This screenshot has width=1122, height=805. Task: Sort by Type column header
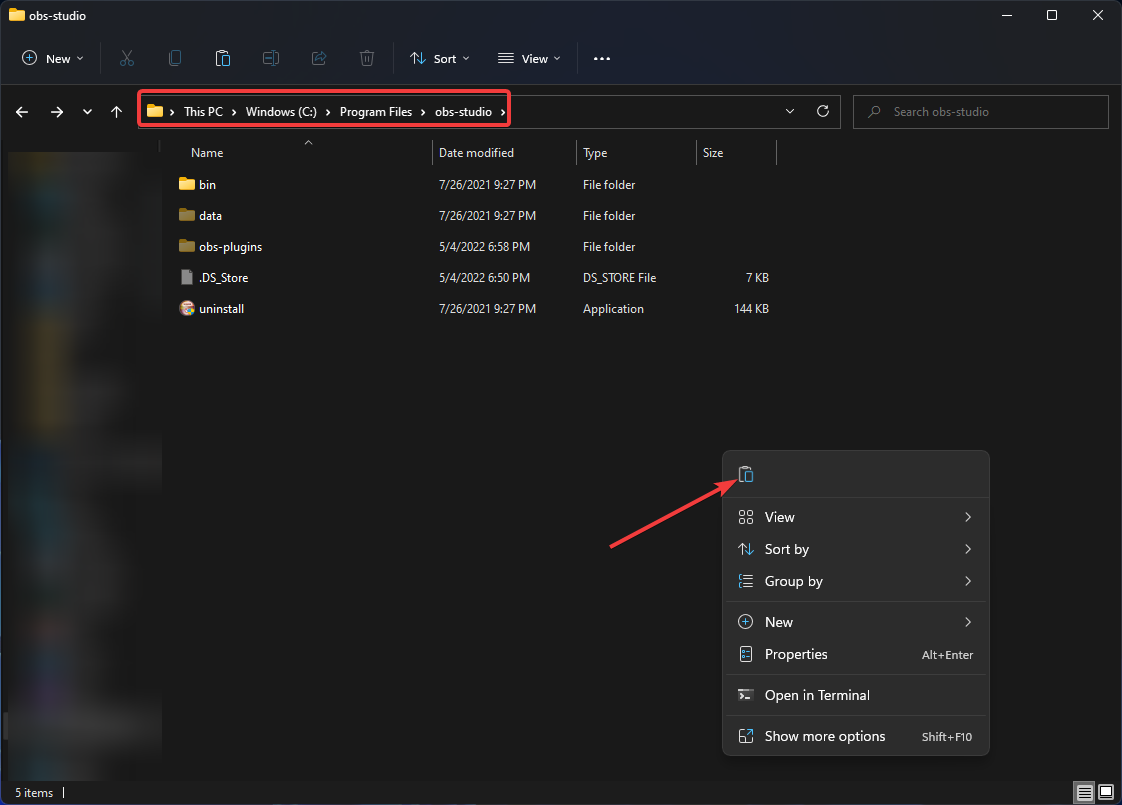pyautogui.click(x=595, y=152)
